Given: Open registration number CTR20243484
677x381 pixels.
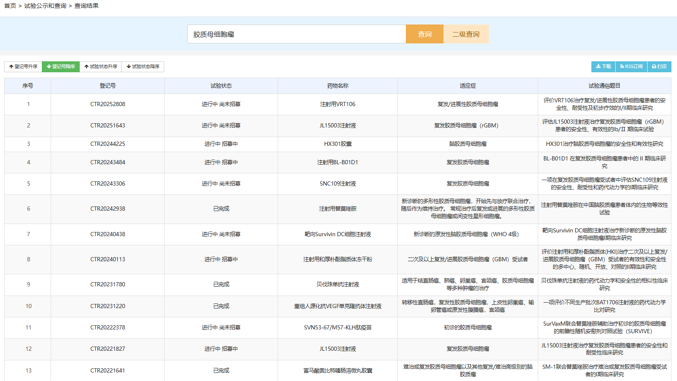Looking at the screenshot, I should click(x=108, y=162).
